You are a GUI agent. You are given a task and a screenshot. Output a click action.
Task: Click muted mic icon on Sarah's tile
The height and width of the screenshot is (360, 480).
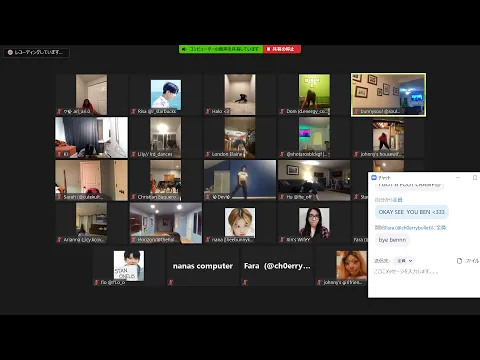(59, 197)
